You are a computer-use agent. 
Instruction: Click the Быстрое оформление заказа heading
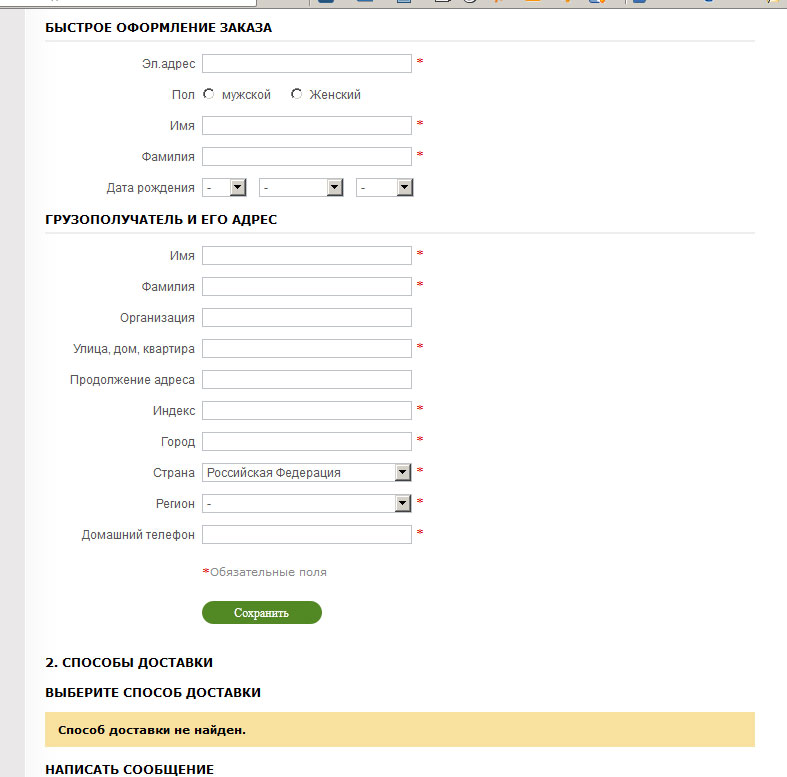(159, 28)
